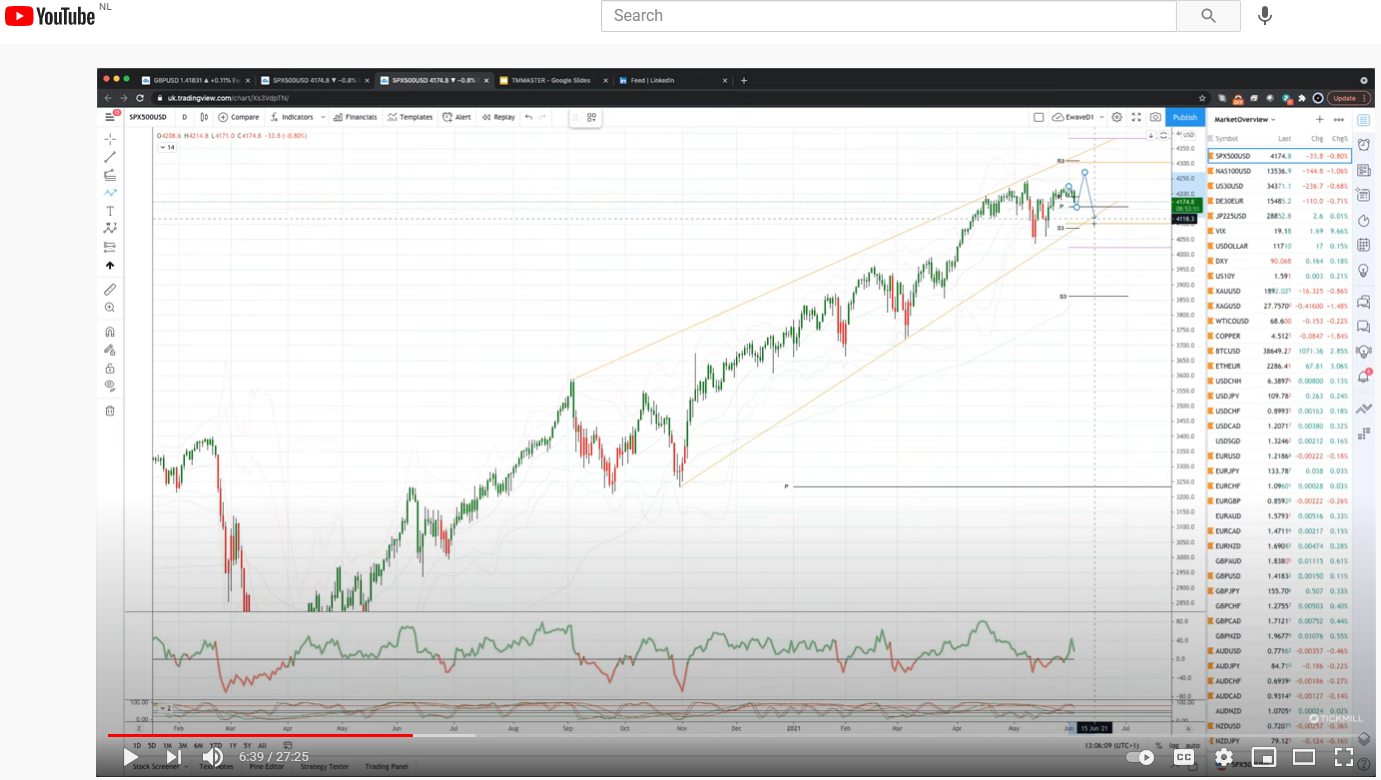Viewport: 1381px width, 780px height.
Task: Expand the favorite indicators dropdown arrow
Action: 322,117
